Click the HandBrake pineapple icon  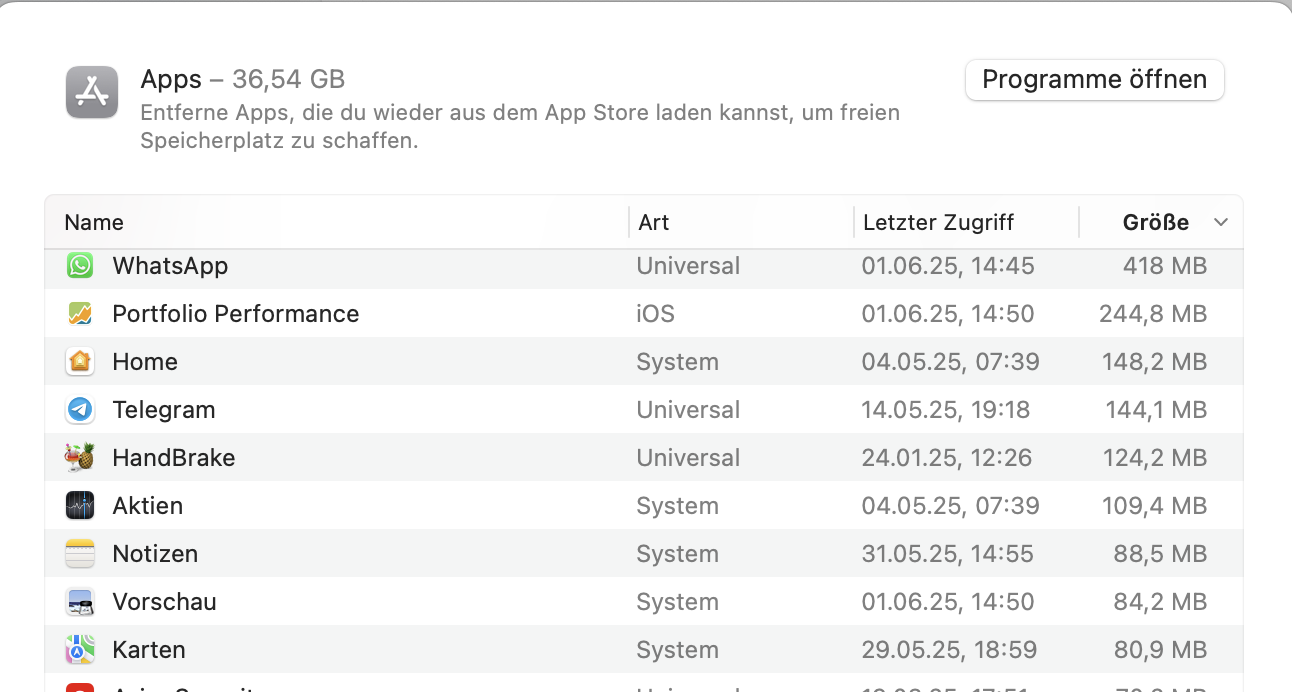[x=80, y=458]
